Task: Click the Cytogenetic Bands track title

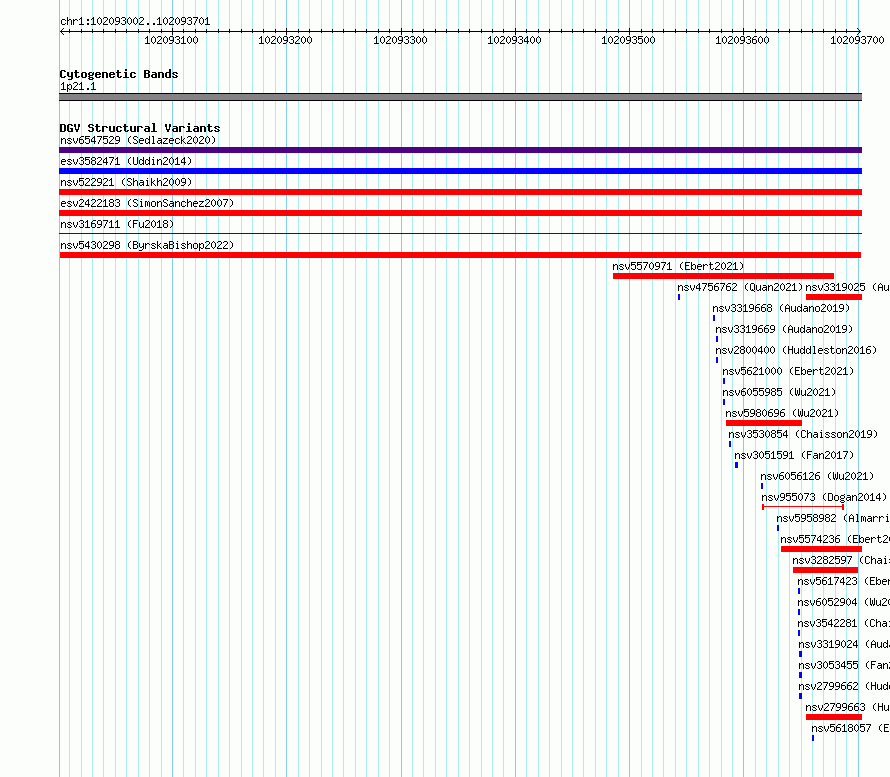Action: (119, 74)
